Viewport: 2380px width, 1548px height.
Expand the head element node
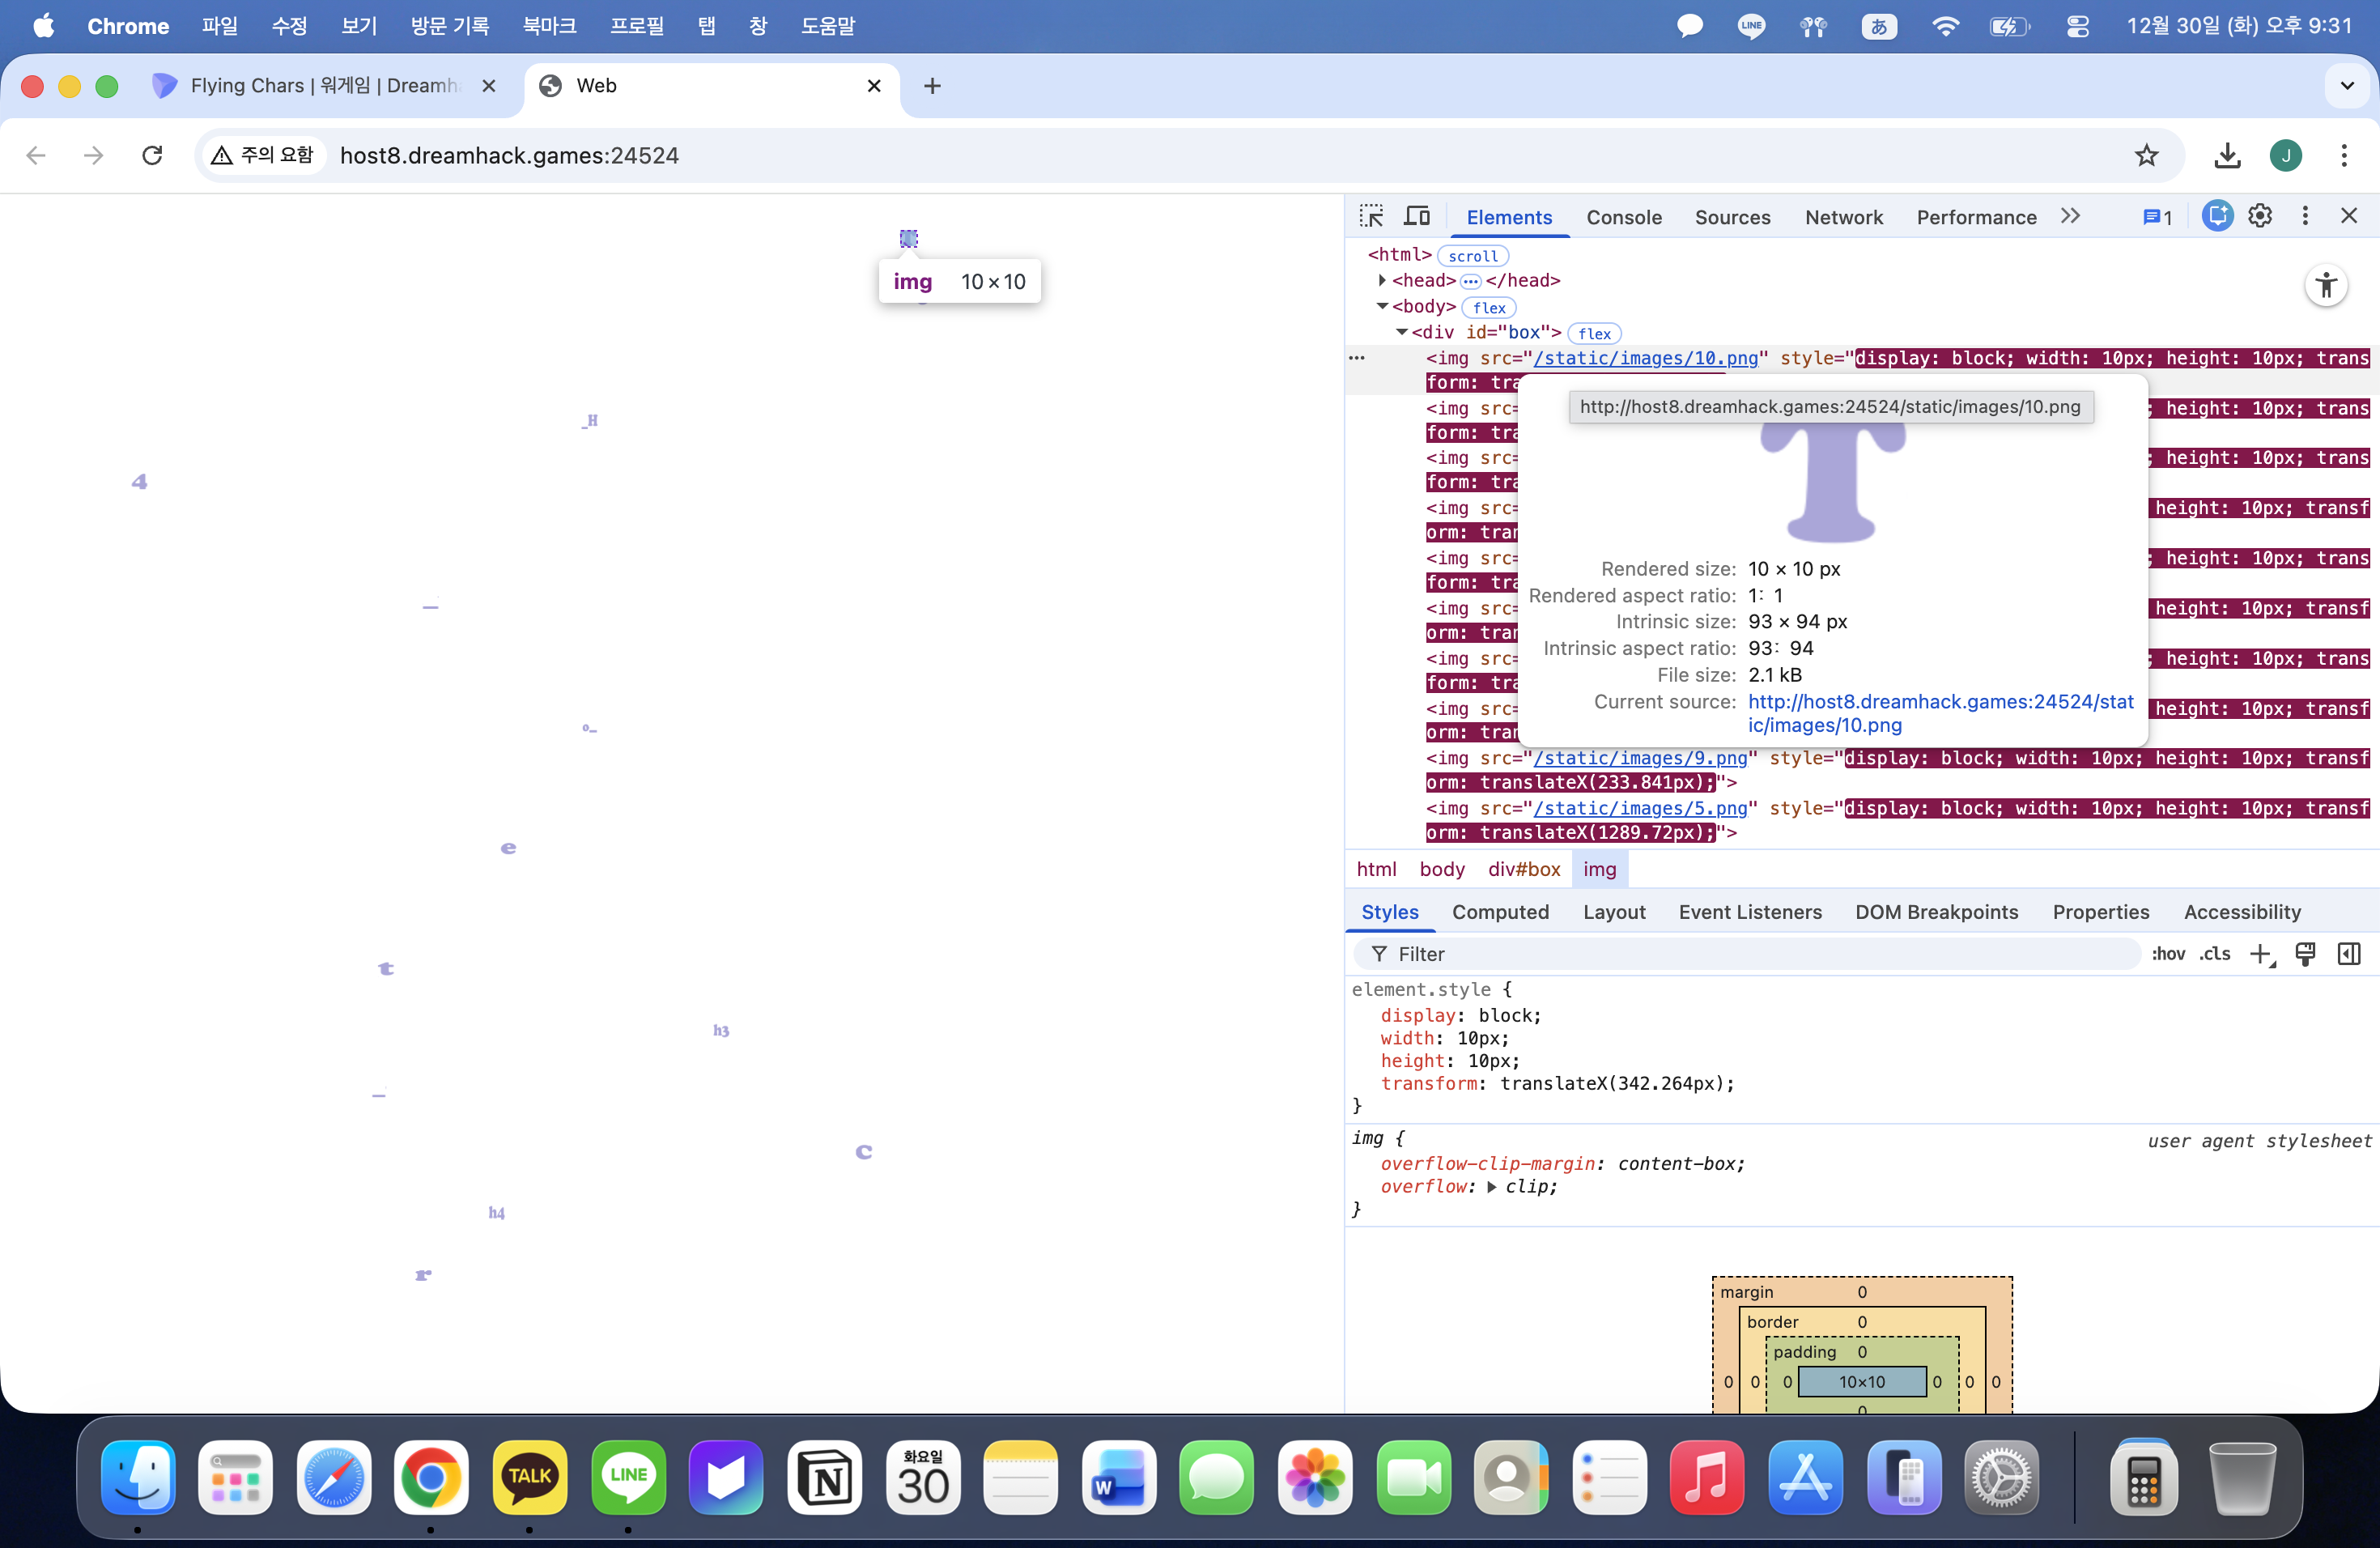(1382, 281)
